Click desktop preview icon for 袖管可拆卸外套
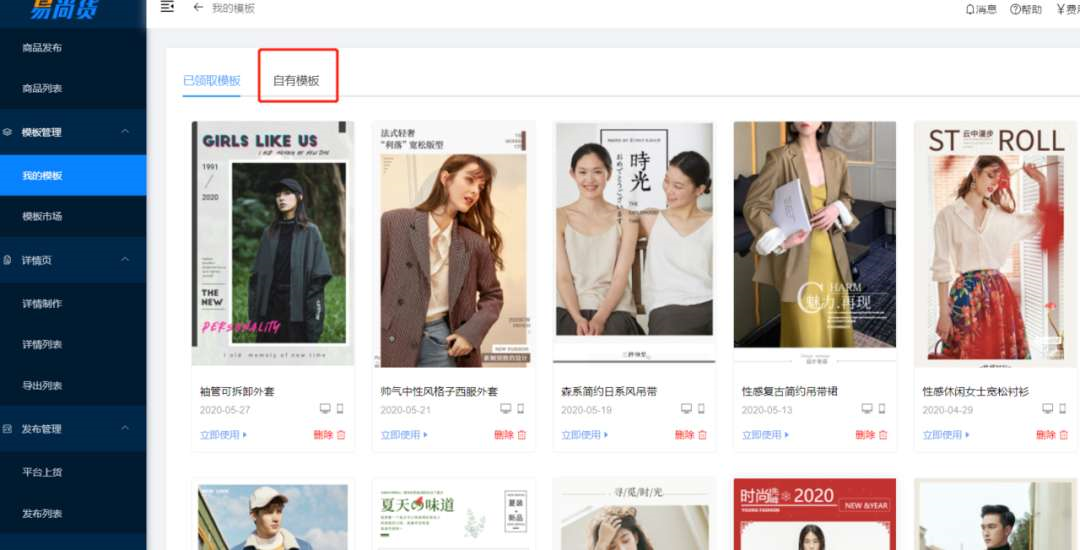The height and width of the screenshot is (550, 1080). click(325, 408)
